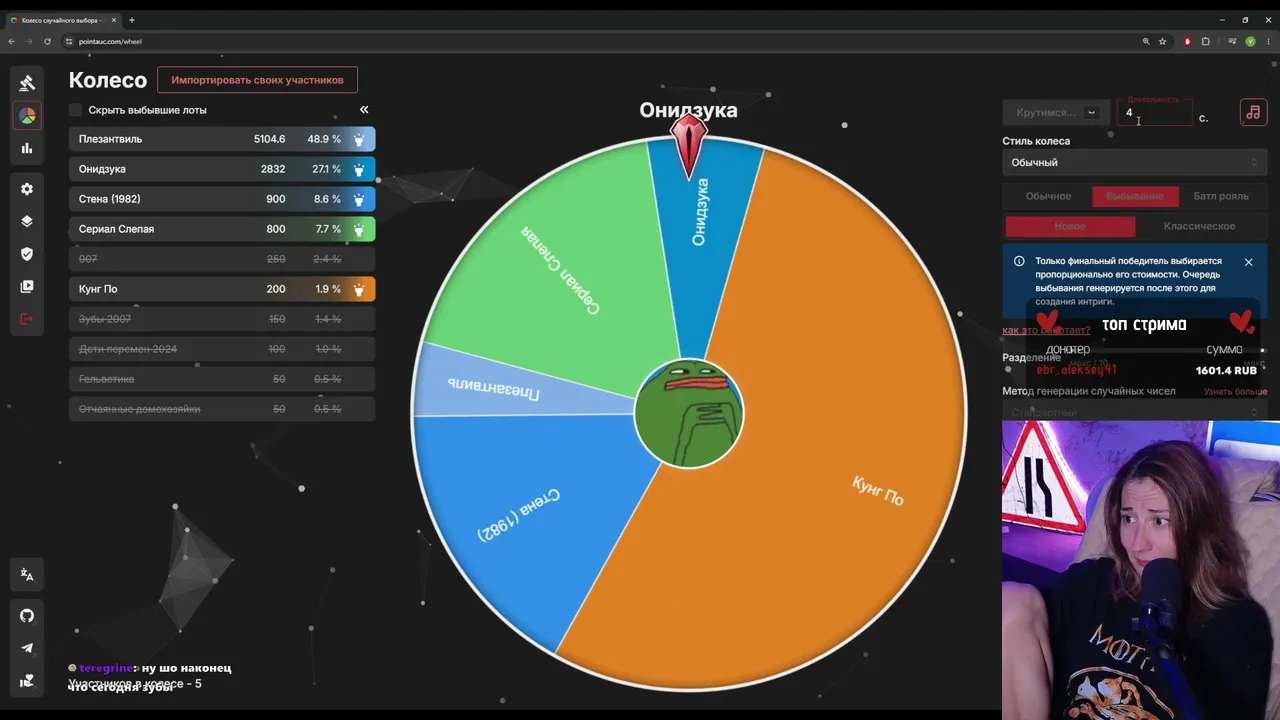Select the Выбывание wheel mode
The width and height of the screenshot is (1280, 720).
1135,196
